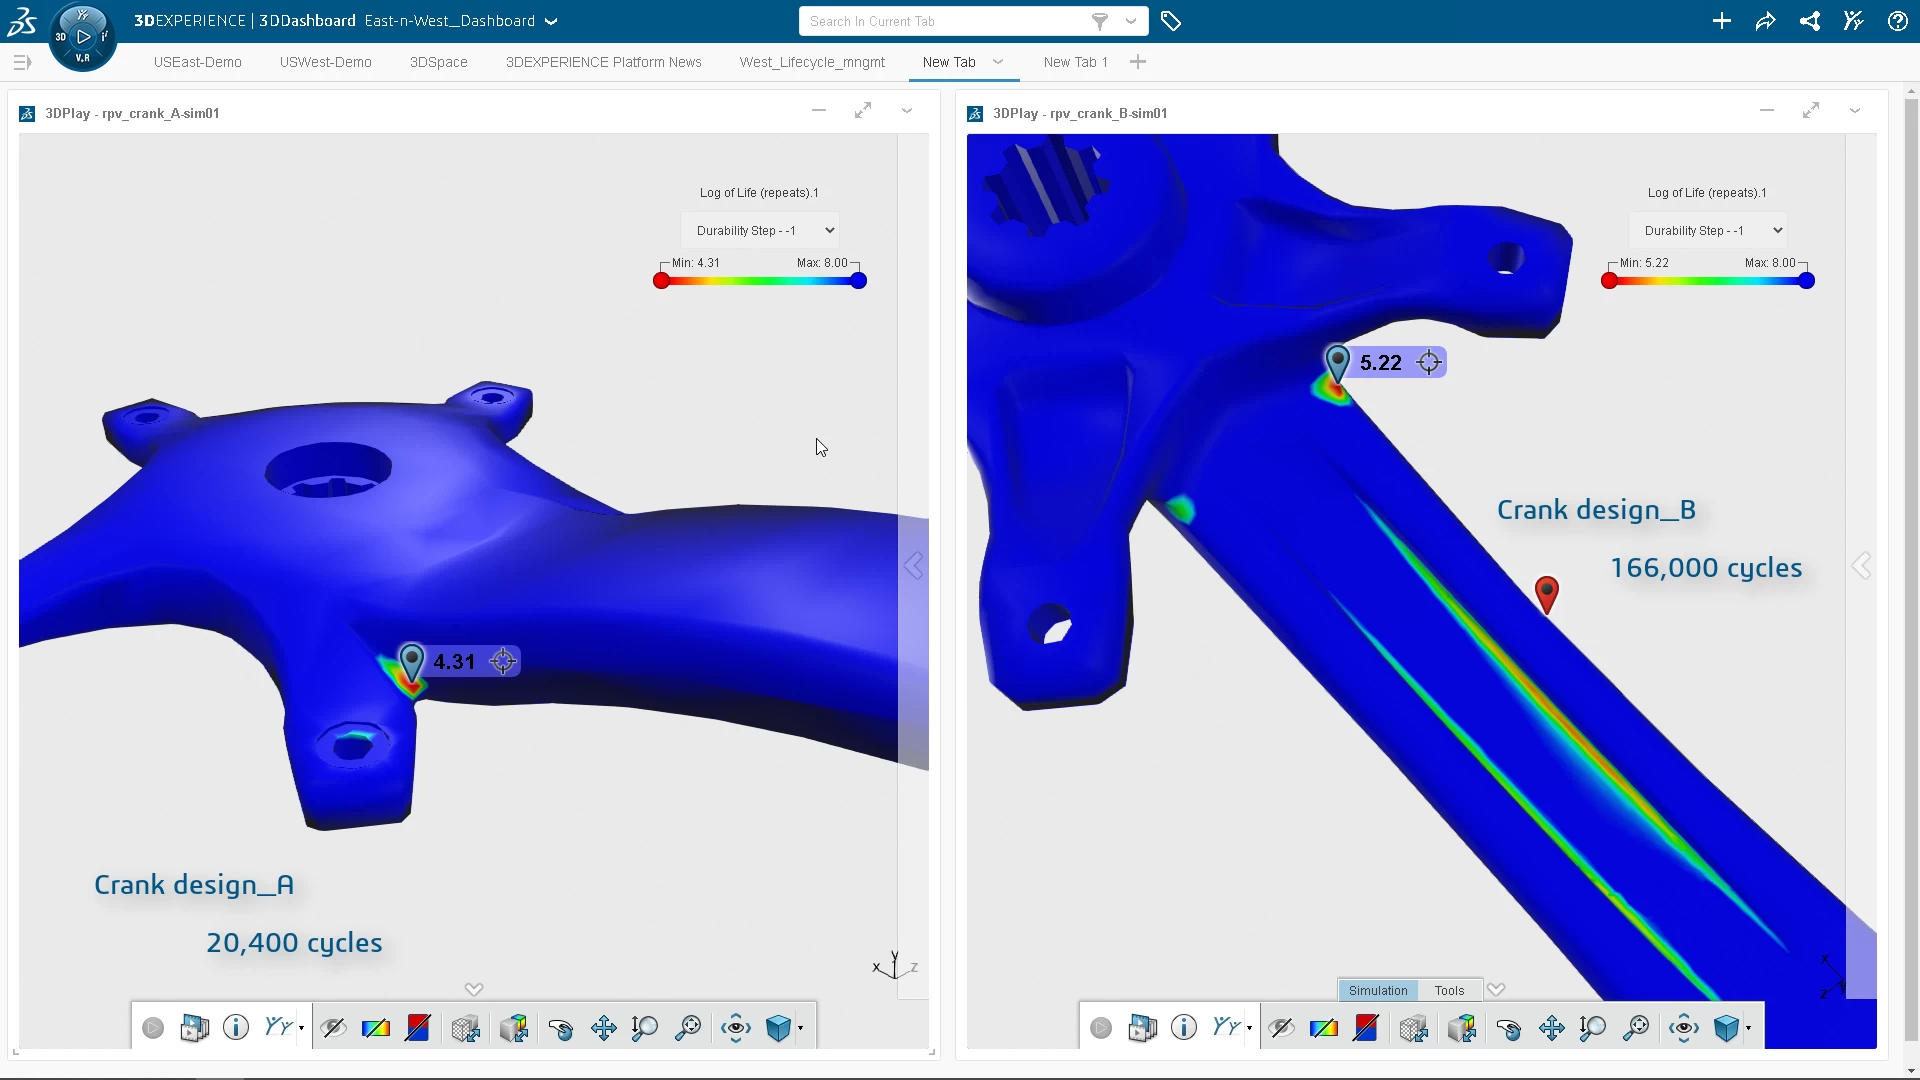
Task: Click the plus button to add a tab
Action: coord(1138,61)
